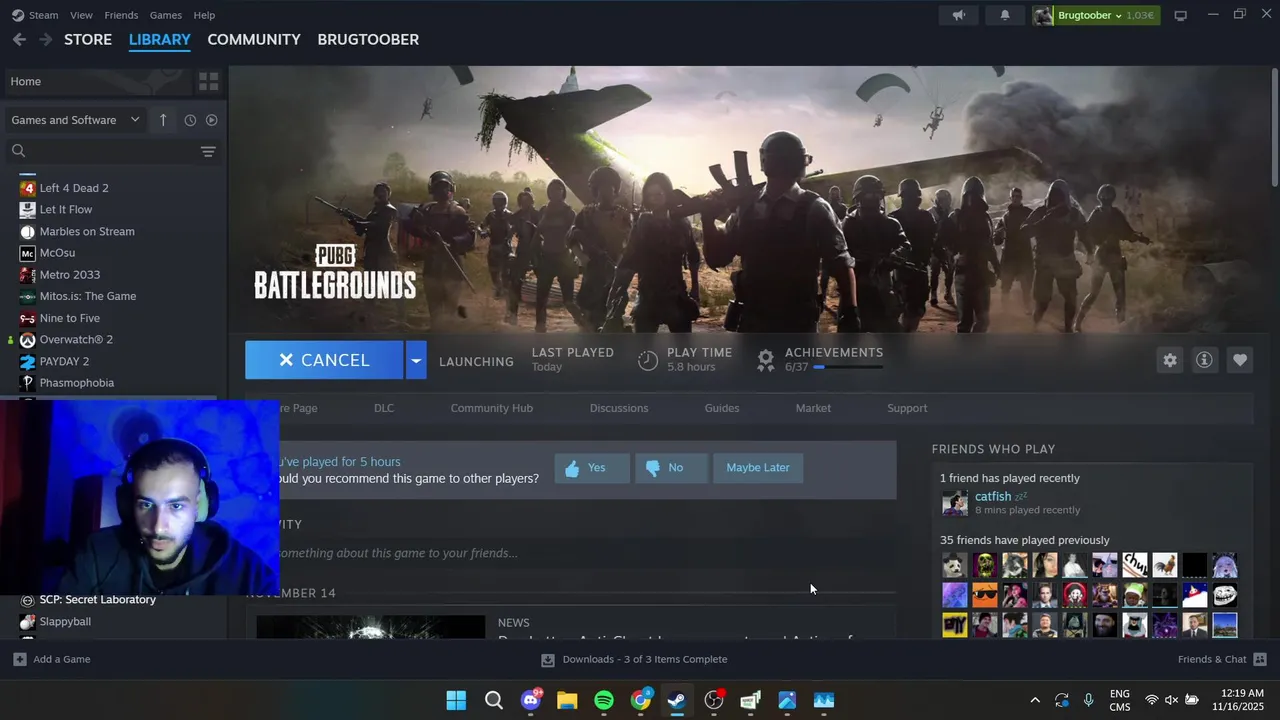The width and height of the screenshot is (1280, 720).
Task: Open Friends & Chat icon
Action: pyautogui.click(x=1260, y=659)
